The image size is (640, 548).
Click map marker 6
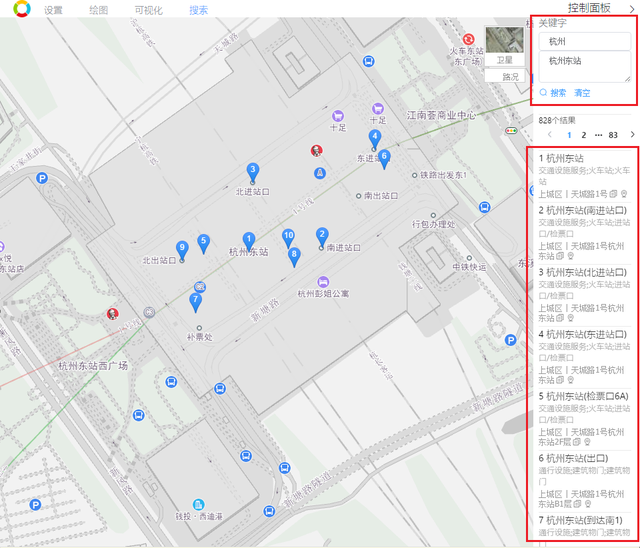click(x=384, y=158)
